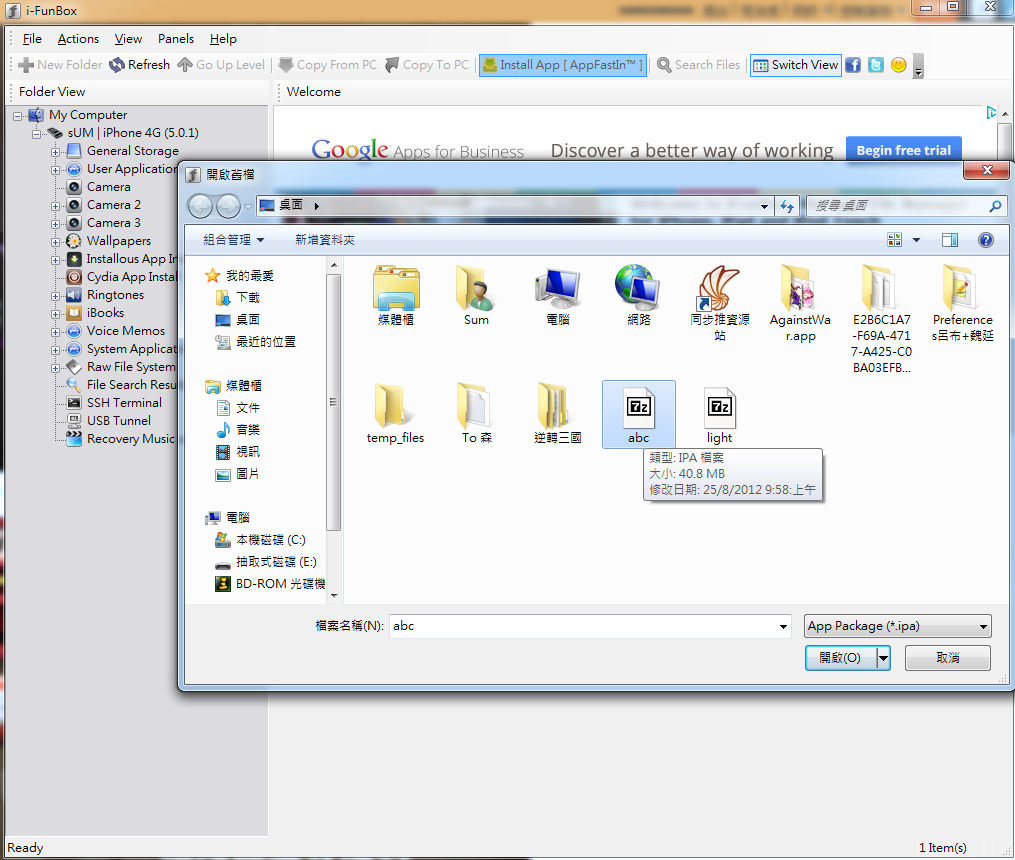Select the light IPA file

point(719,414)
